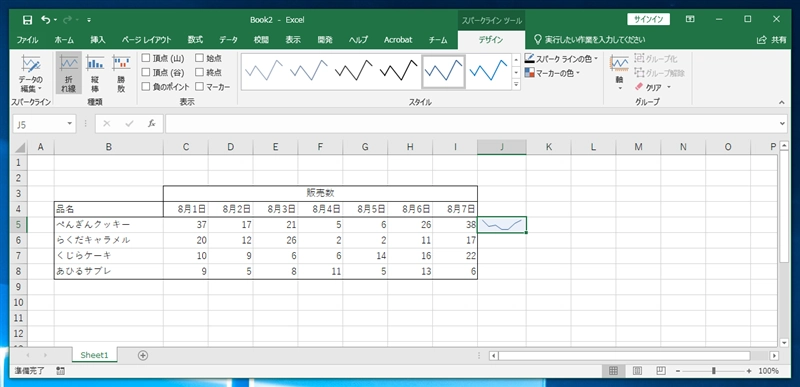Select the sparkline cell J5
This screenshot has height=387, width=800.
coord(502,225)
